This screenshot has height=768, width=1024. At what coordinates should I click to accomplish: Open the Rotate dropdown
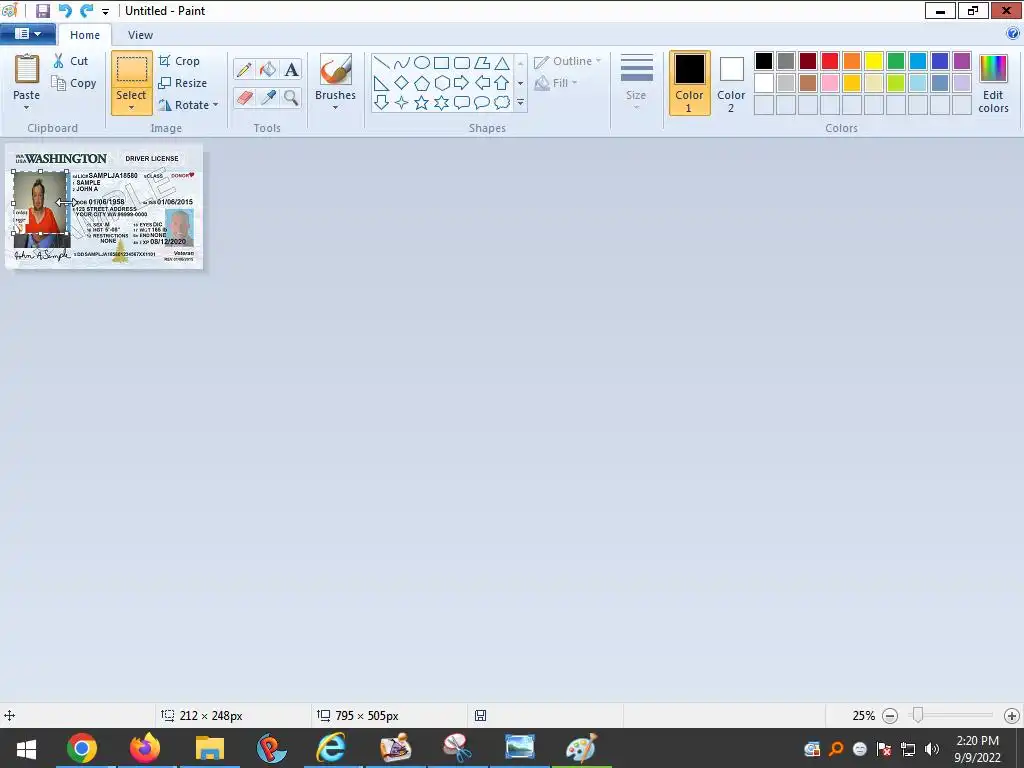tap(188, 105)
